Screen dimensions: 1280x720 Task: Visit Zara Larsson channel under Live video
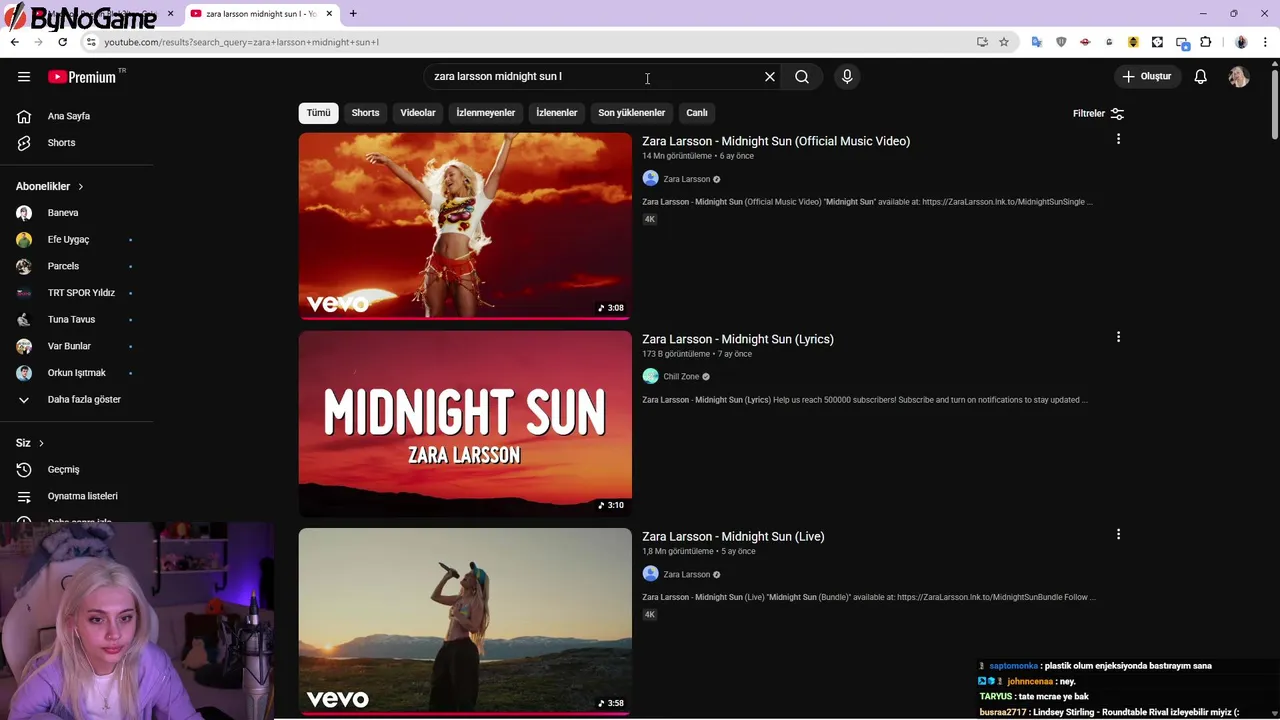[686, 575]
